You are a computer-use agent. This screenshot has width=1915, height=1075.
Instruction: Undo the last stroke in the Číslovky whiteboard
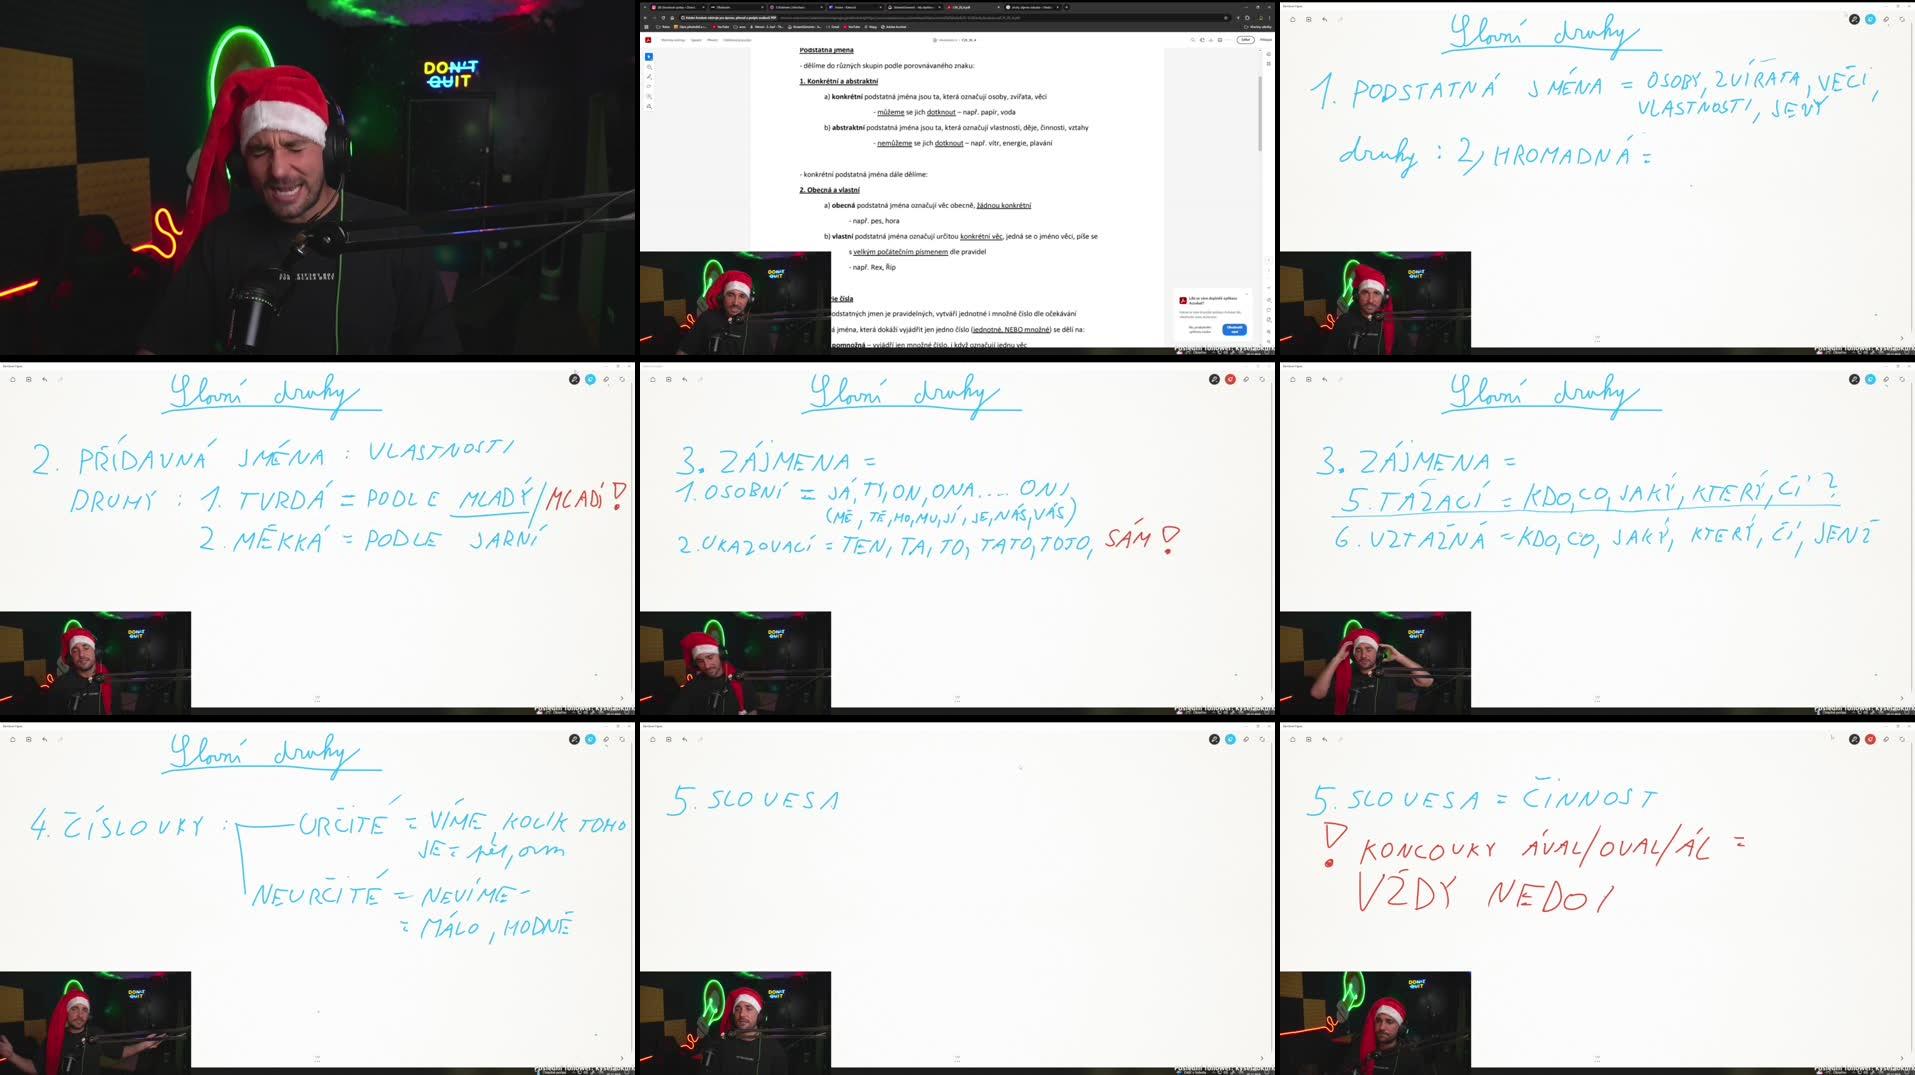45,739
